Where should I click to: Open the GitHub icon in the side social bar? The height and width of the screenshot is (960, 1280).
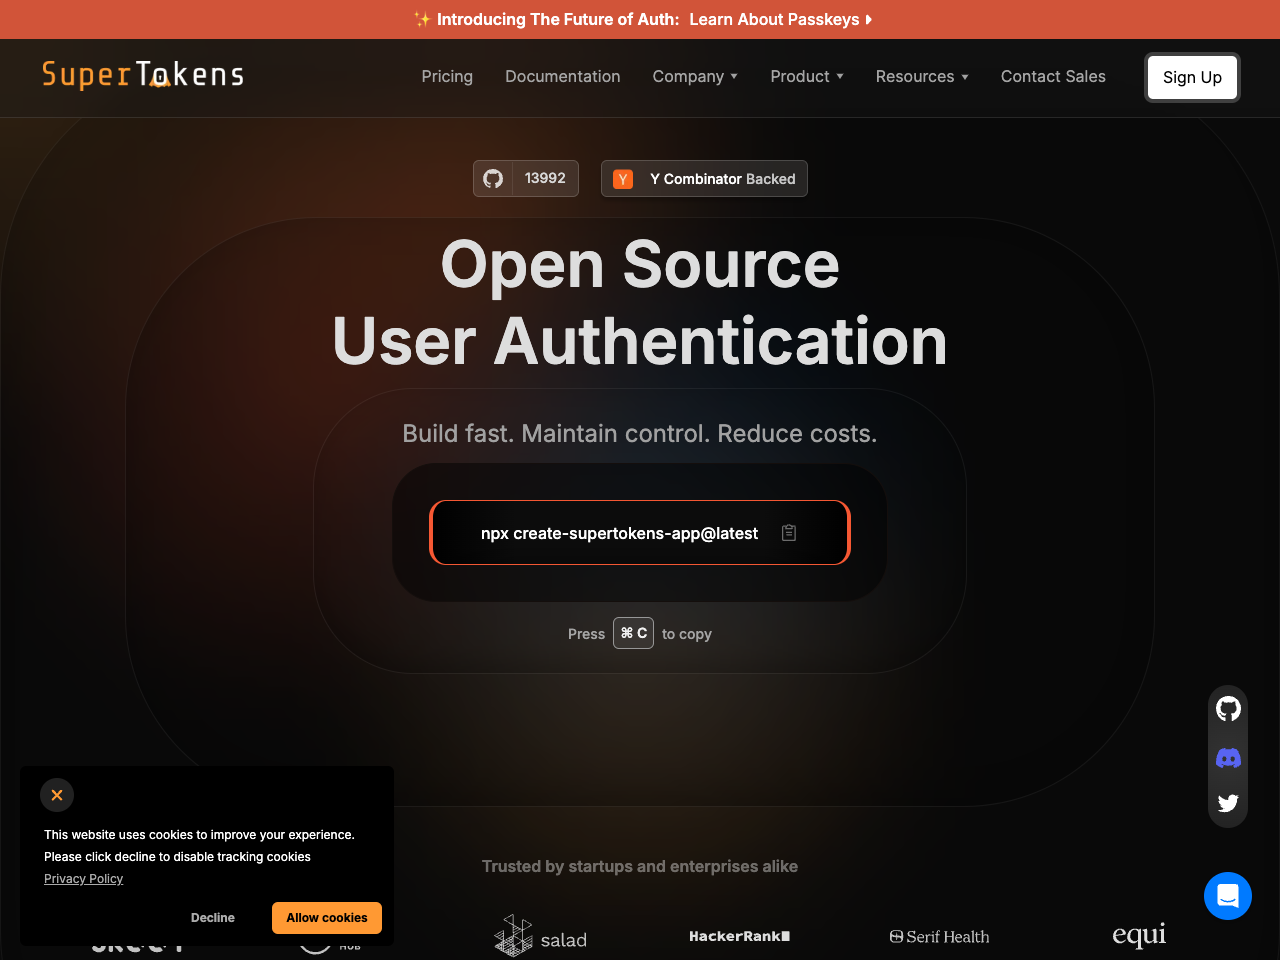(x=1228, y=709)
